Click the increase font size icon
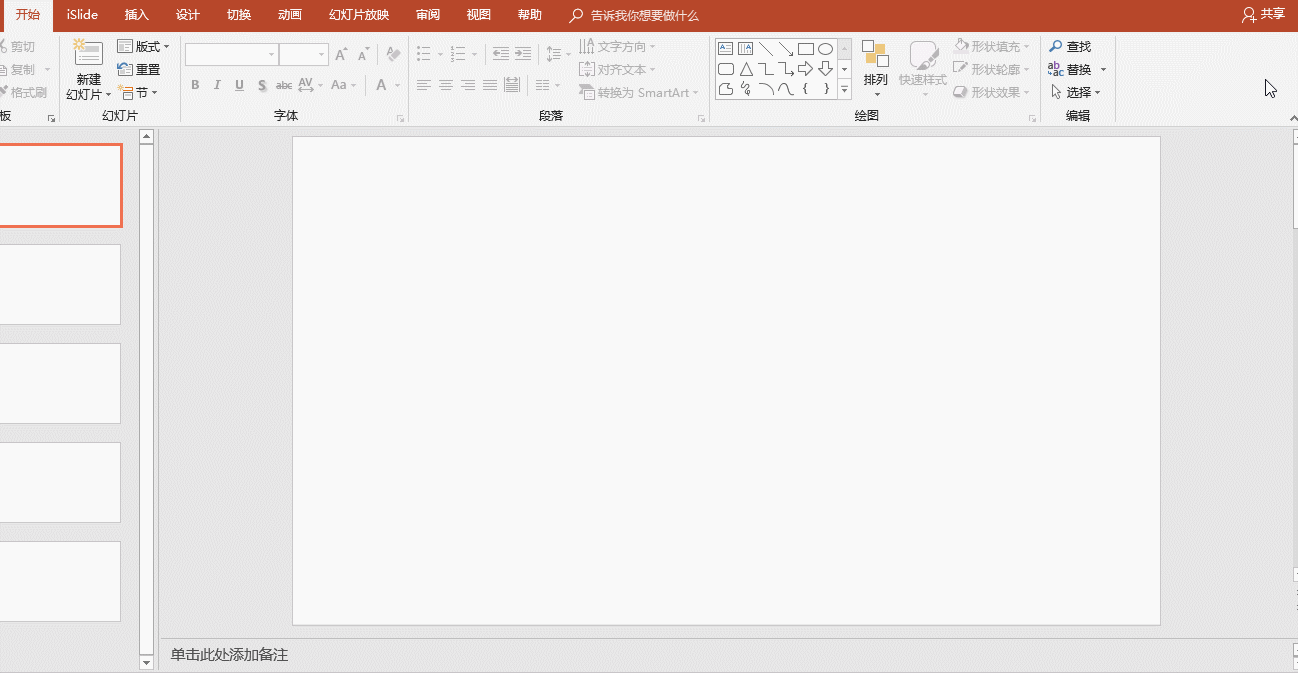This screenshot has height=673, width=1298. click(342, 54)
